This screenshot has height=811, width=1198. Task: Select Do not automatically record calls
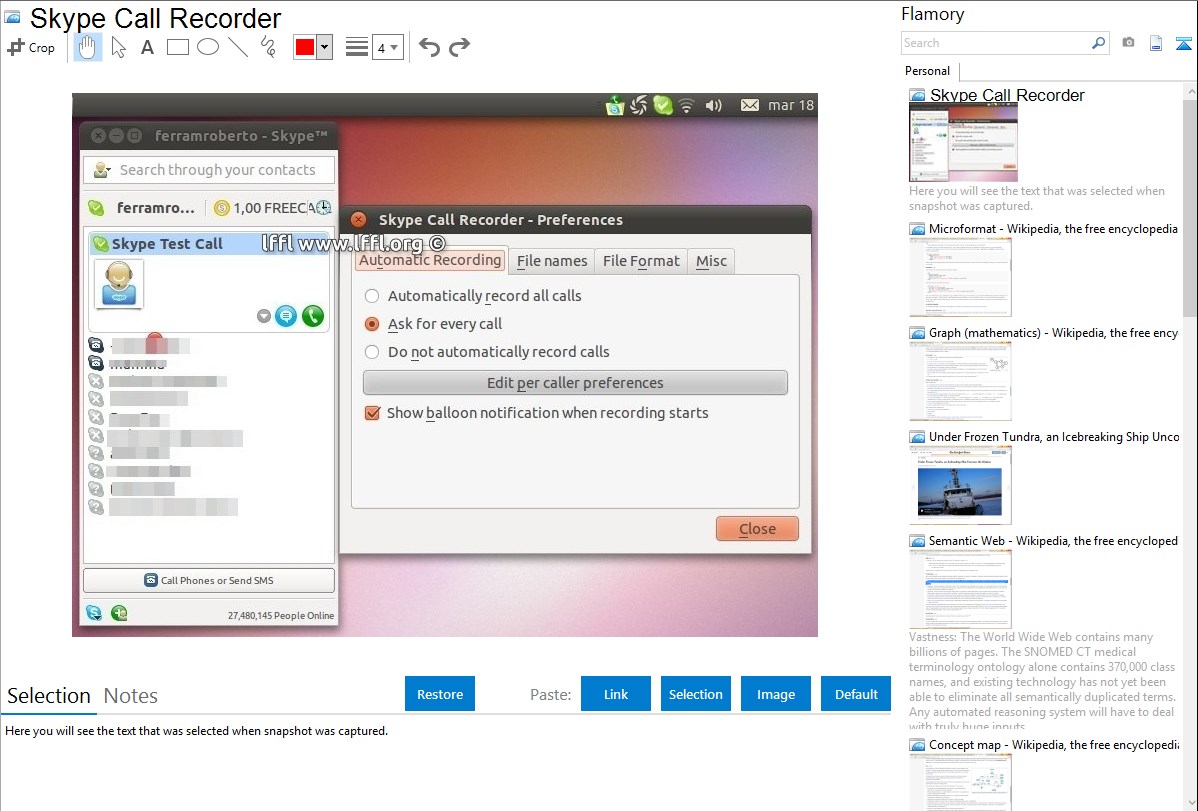(x=372, y=352)
